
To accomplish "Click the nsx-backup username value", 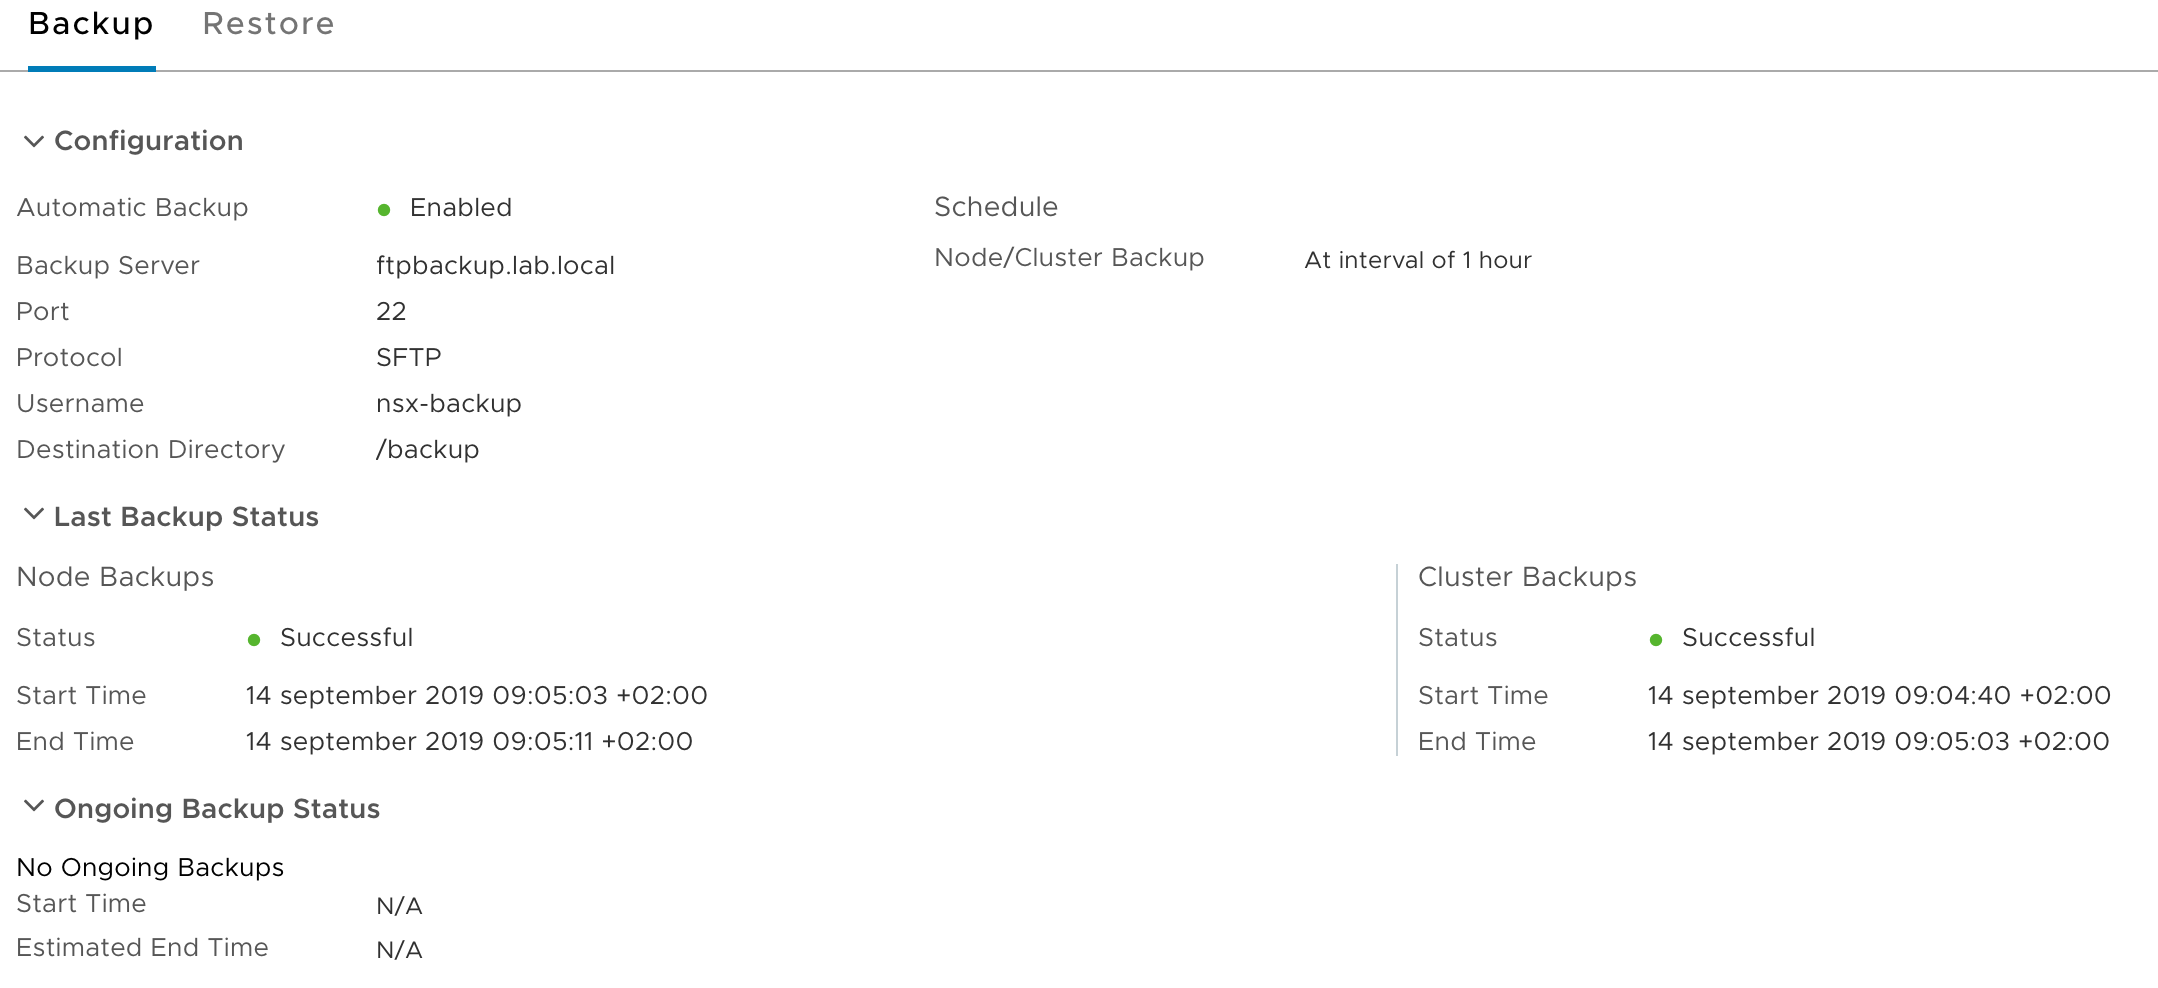I will point(448,404).
